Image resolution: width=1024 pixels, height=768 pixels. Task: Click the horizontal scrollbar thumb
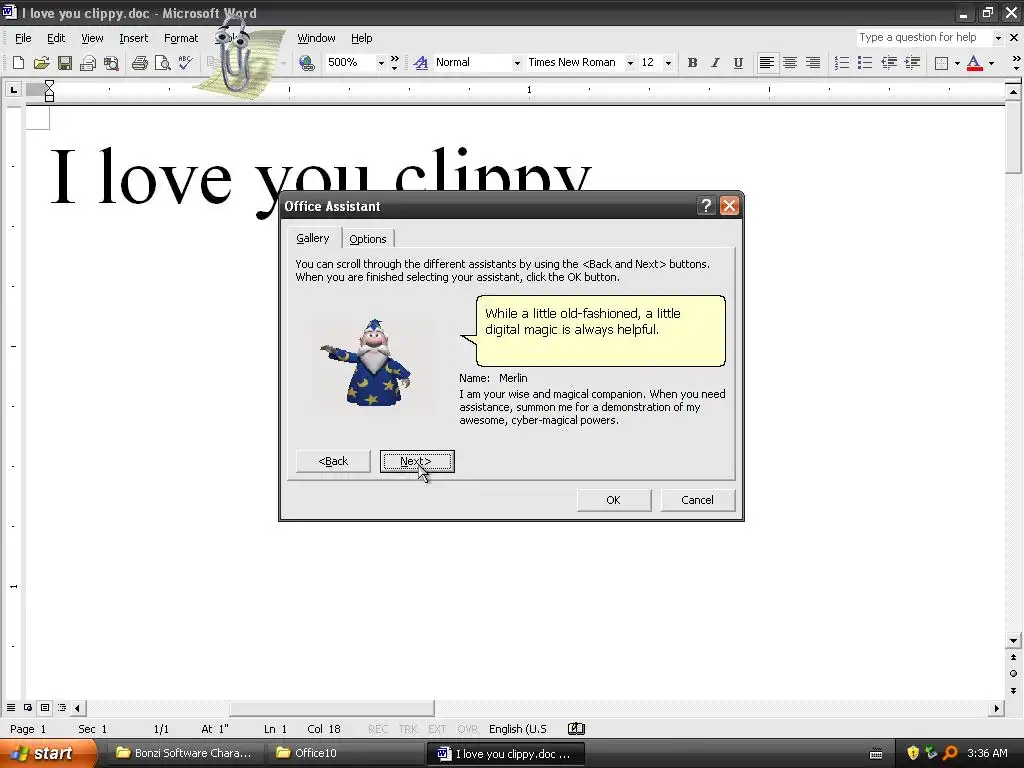331,708
